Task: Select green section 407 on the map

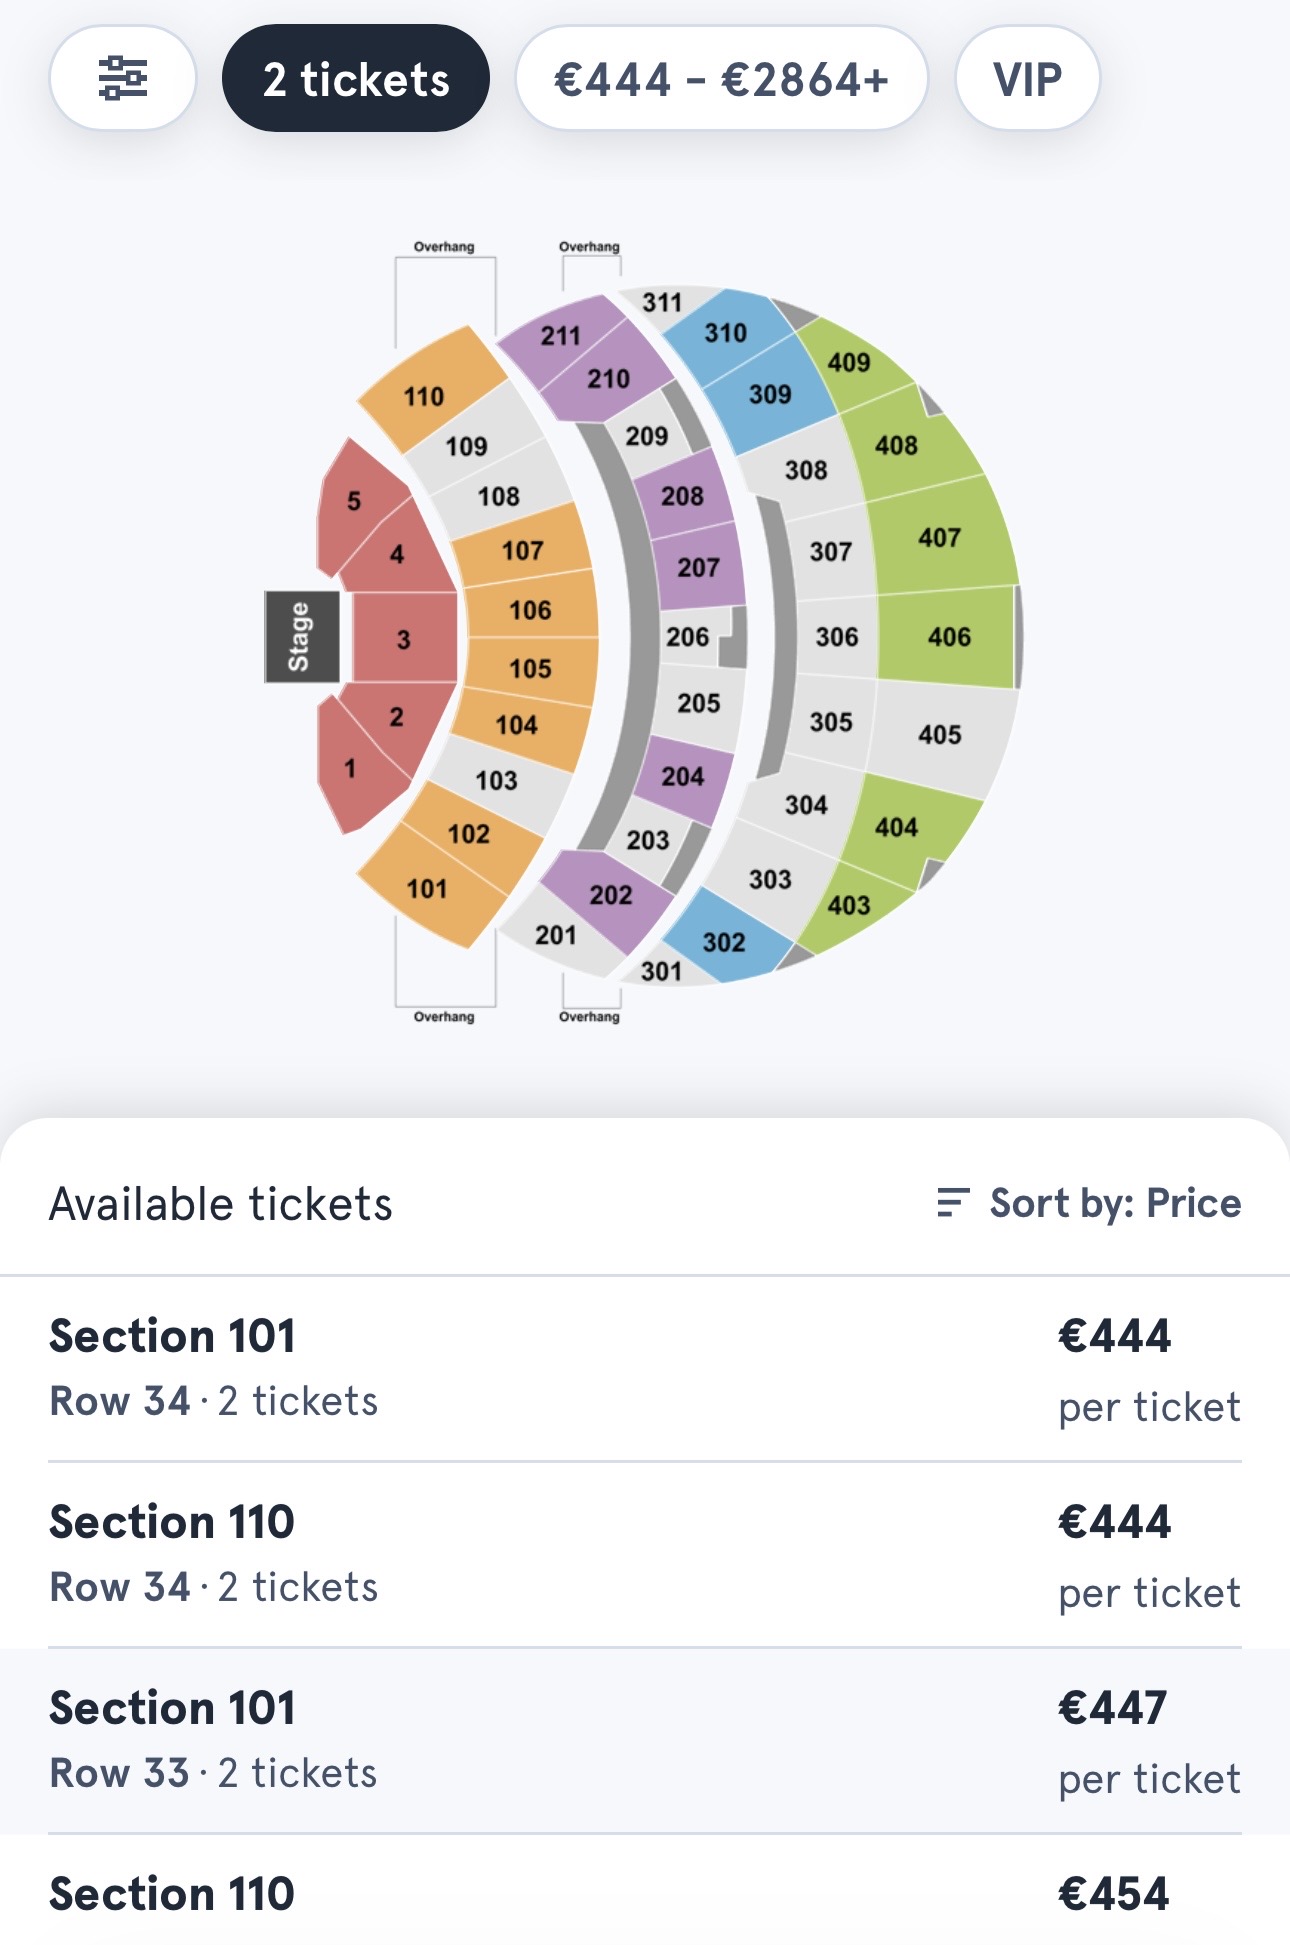Action: (940, 537)
